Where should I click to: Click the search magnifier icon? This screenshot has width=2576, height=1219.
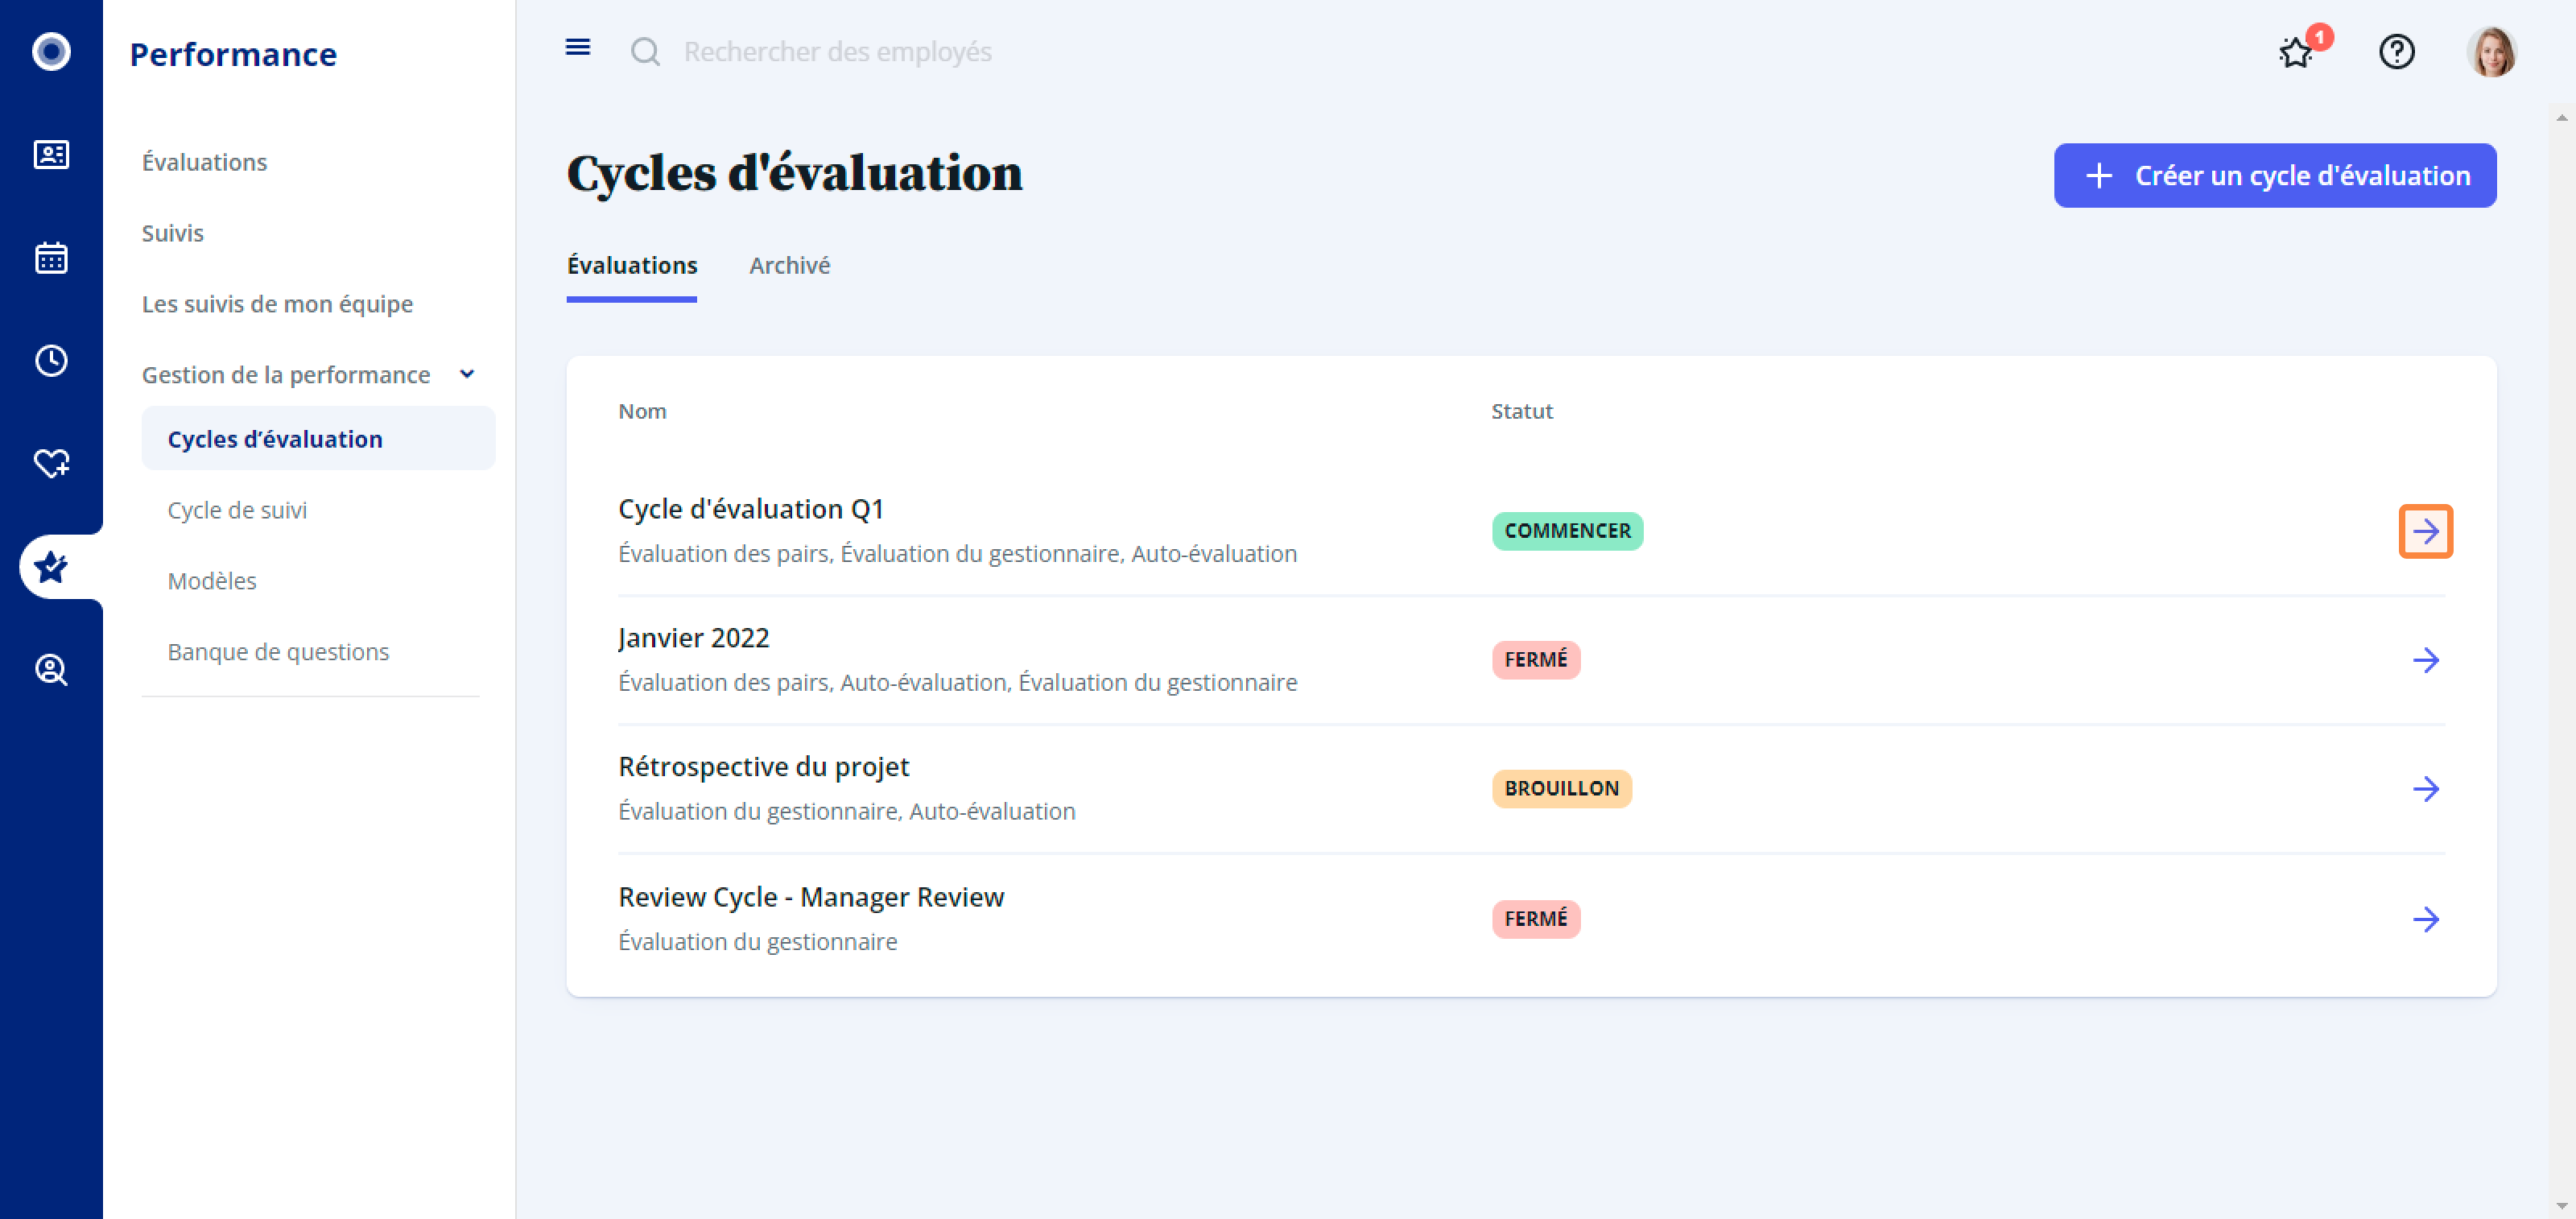coord(645,51)
